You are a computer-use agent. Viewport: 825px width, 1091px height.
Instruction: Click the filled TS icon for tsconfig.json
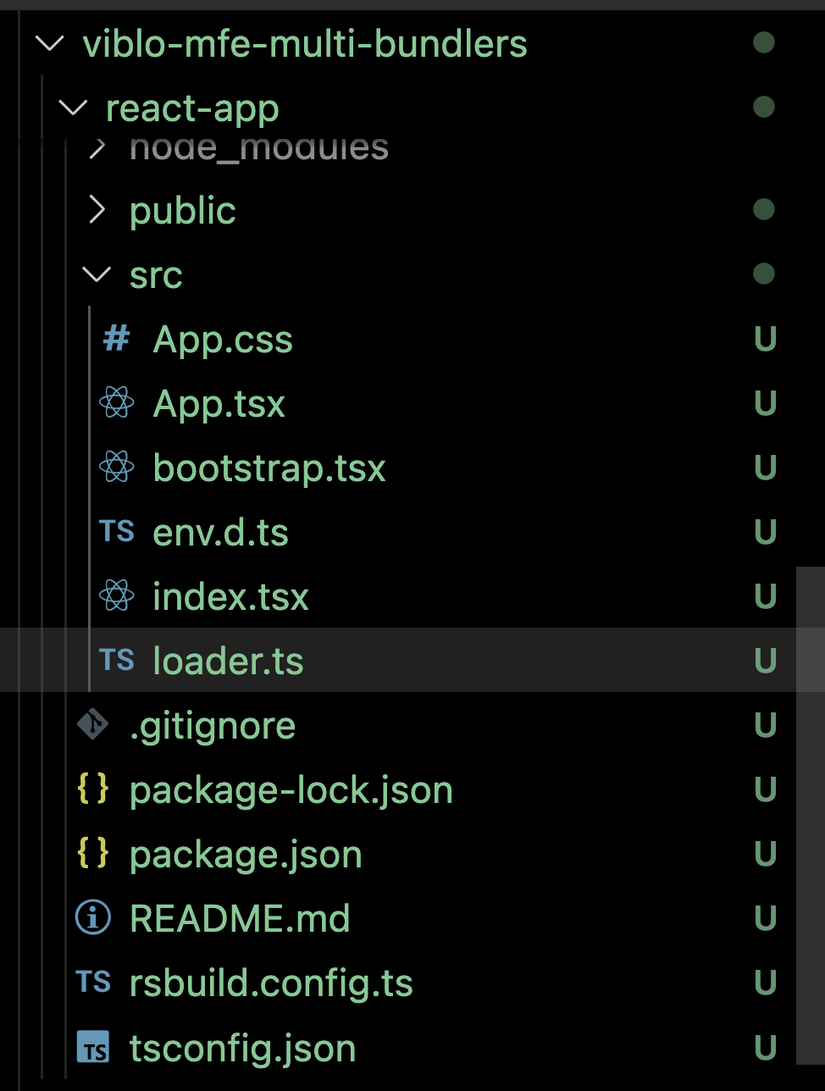95,1046
